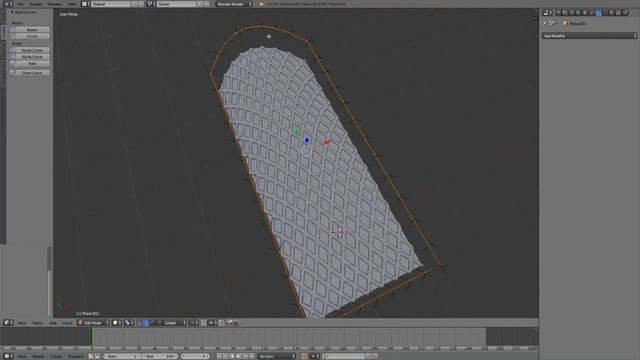This screenshot has height=360, width=640.
Task: Switch to Render properties tab
Action: click(558, 13)
